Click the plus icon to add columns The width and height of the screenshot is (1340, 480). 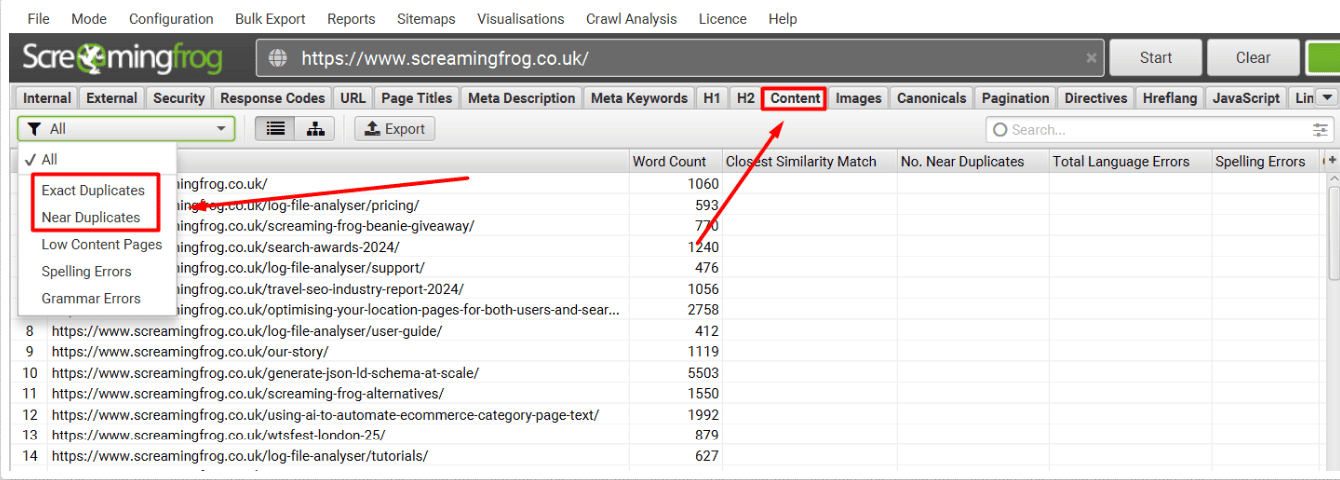pyautogui.click(x=1332, y=161)
